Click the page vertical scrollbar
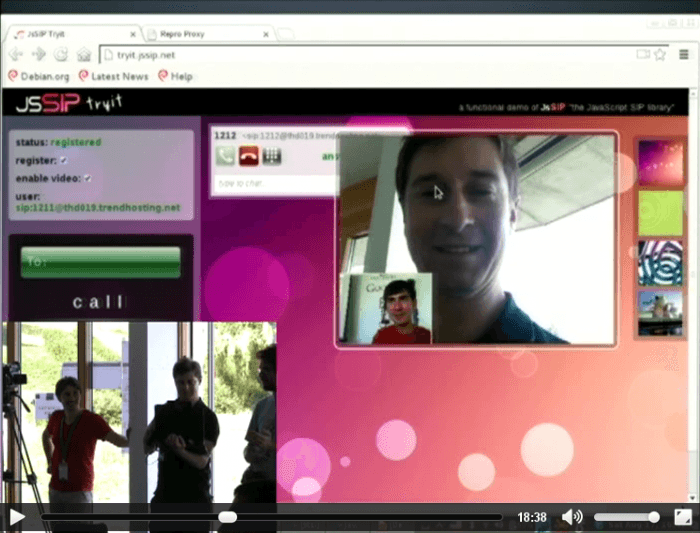 [x=692, y=295]
